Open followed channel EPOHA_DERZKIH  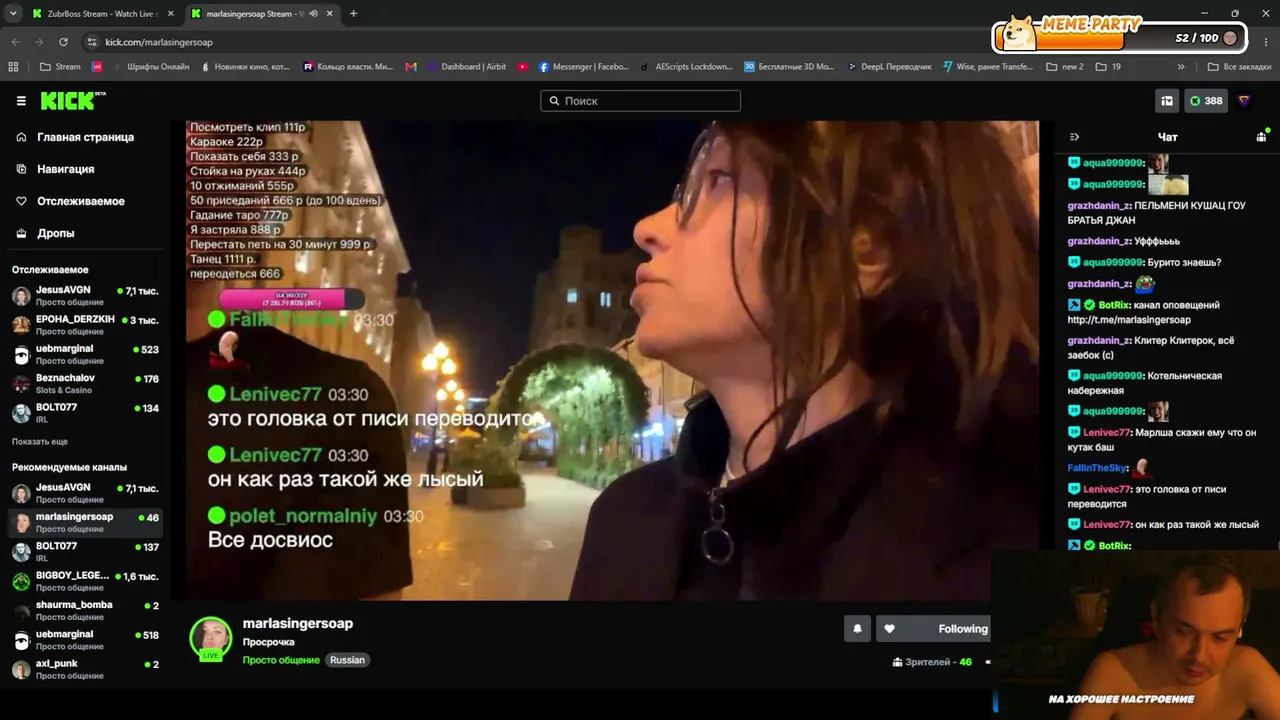pos(85,325)
